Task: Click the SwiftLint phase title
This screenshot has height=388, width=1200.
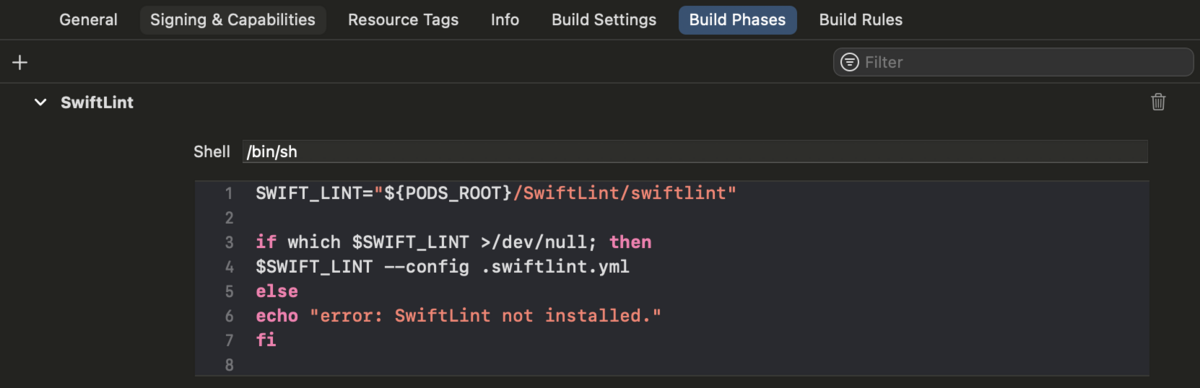Action: 97,102
